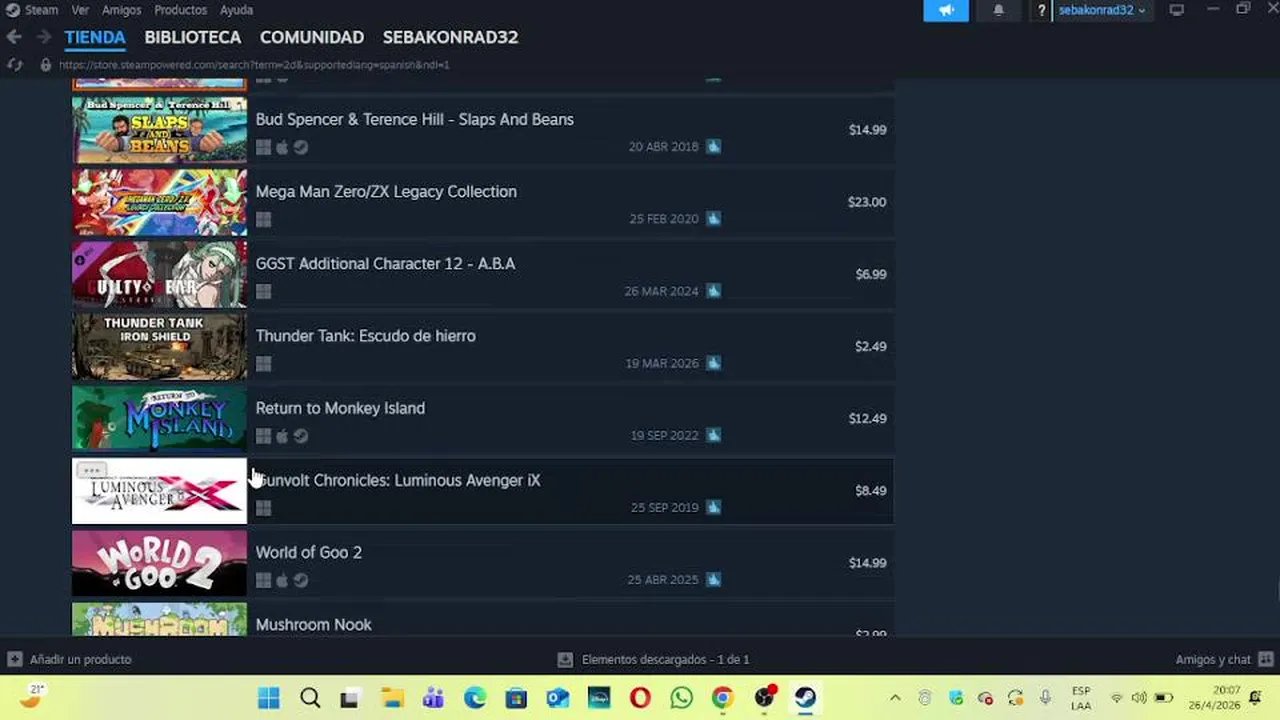Switch to Big Picture mode icon

click(1177, 10)
